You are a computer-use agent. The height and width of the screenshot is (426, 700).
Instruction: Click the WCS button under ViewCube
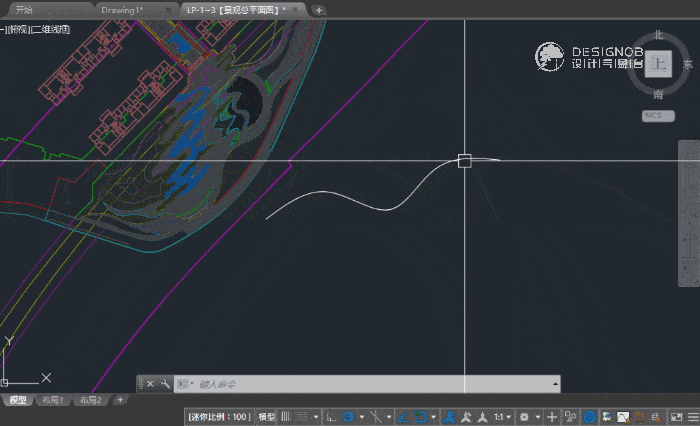tap(658, 116)
